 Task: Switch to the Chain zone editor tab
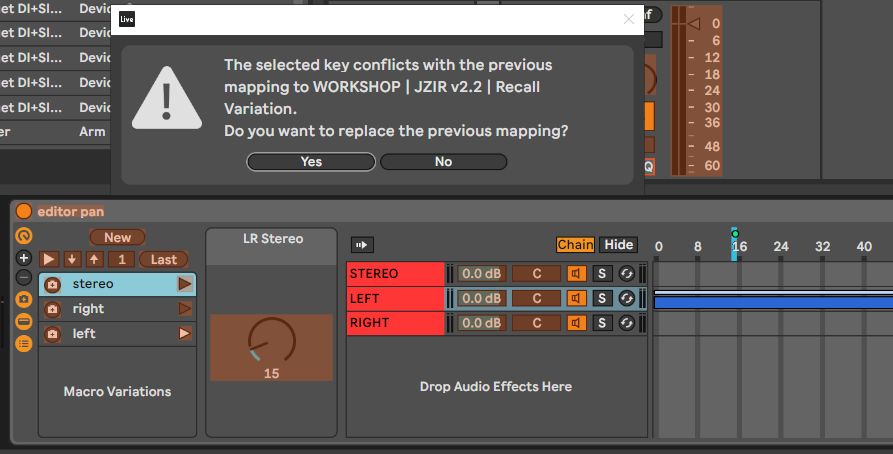tap(575, 245)
